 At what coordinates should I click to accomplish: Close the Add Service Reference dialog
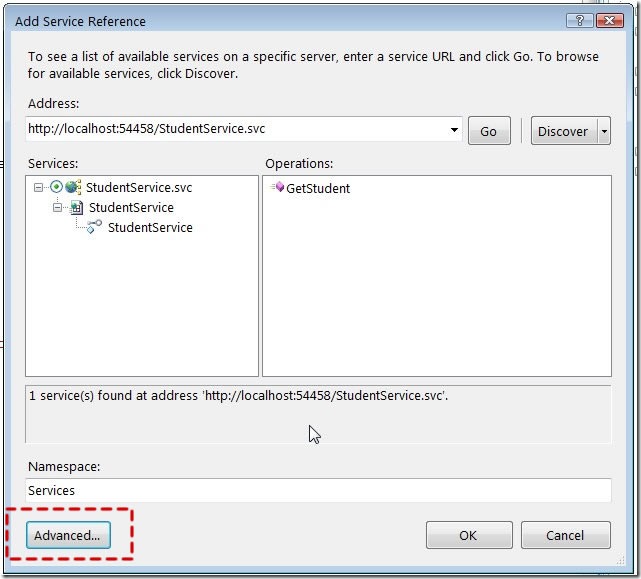(610, 20)
